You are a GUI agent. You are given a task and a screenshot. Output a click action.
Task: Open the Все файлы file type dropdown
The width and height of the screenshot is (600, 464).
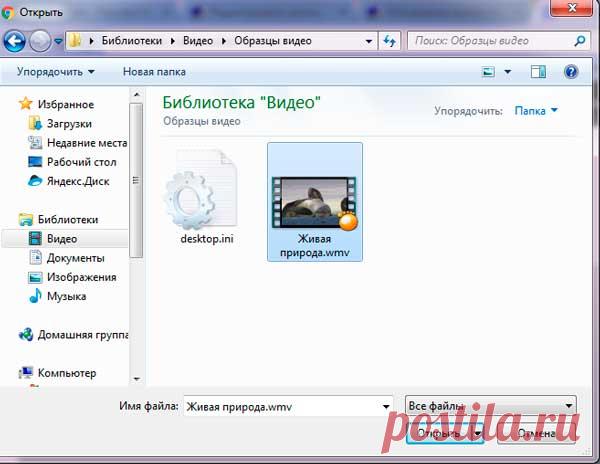click(491, 405)
